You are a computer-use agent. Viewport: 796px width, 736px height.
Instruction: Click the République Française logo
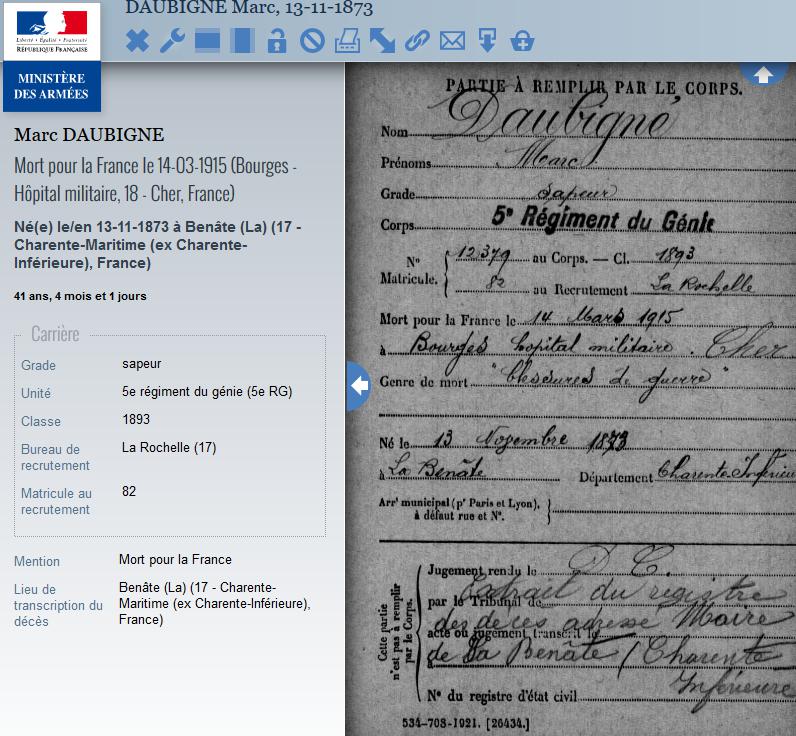point(52,31)
